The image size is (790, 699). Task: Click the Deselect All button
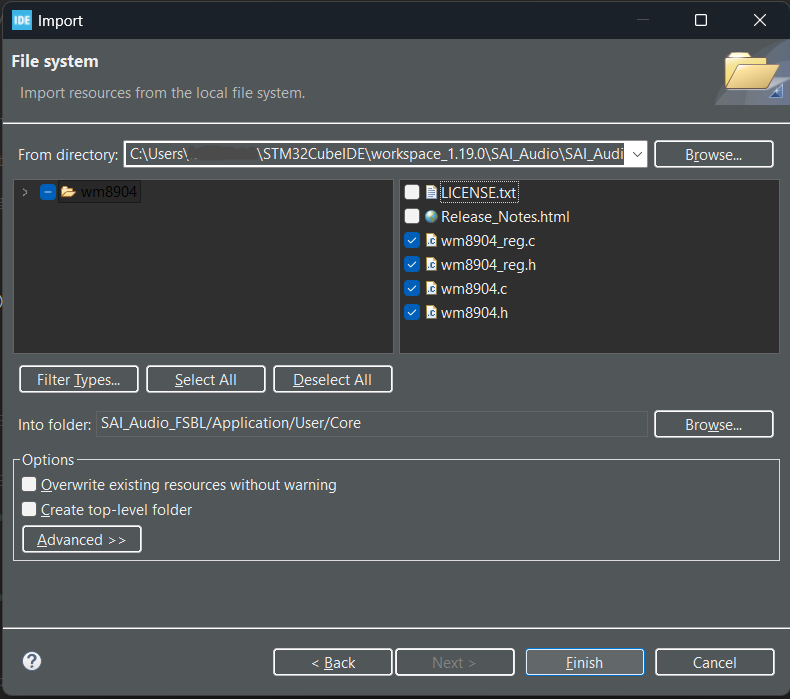(x=333, y=380)
